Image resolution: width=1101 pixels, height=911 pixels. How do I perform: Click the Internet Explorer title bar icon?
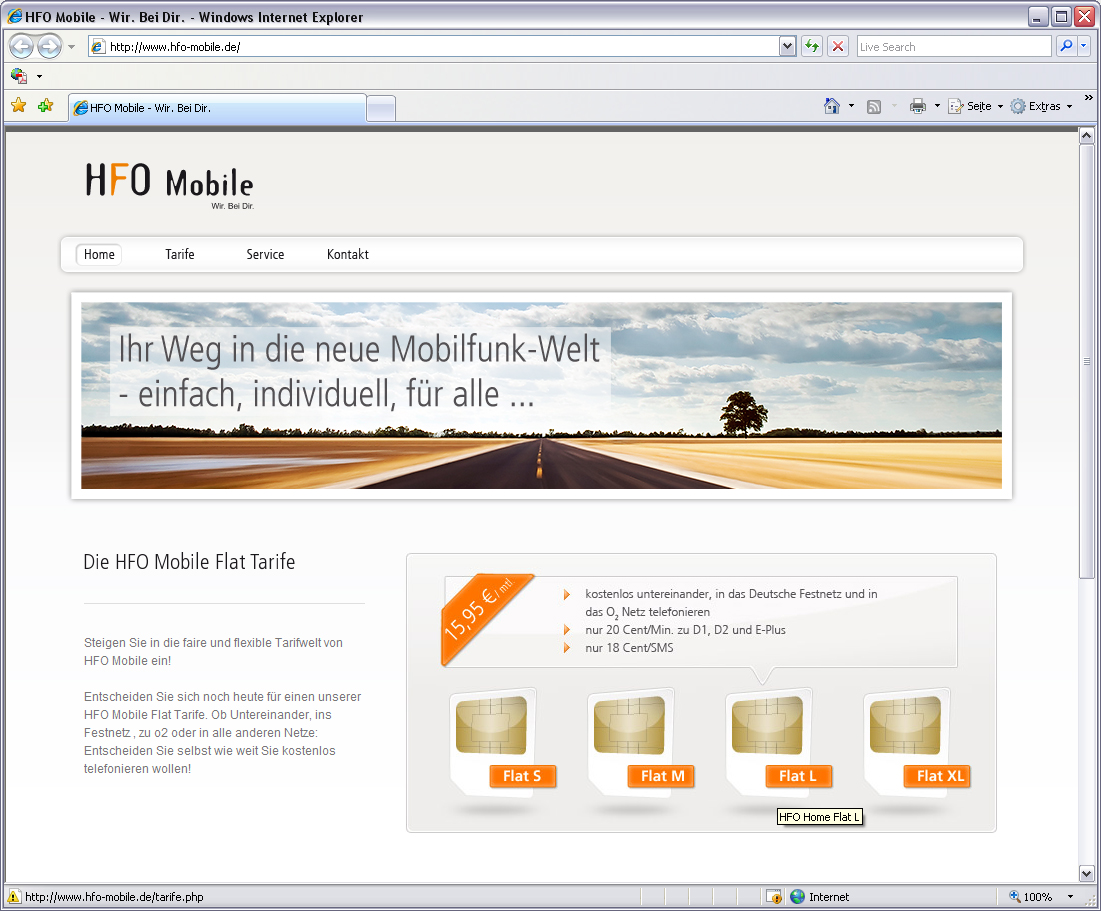pyautogui.click(x=15, y=16)
